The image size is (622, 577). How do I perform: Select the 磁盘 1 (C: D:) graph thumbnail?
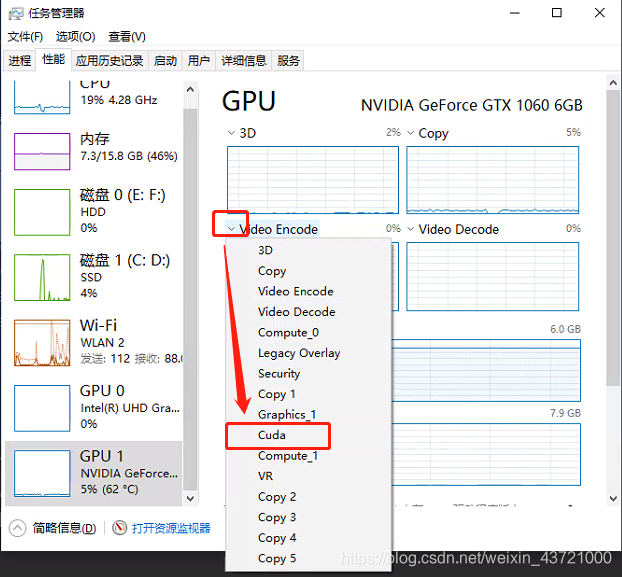pyautogui.click(x=42, y=278)
